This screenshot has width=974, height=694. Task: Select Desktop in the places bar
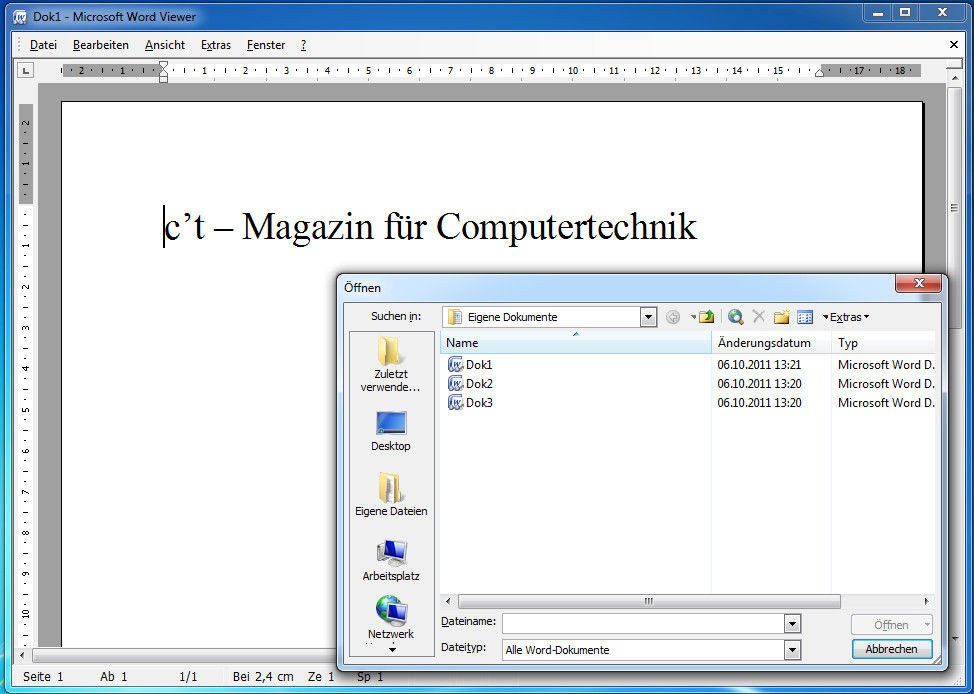pyautogui.click(x=391, y=431)
